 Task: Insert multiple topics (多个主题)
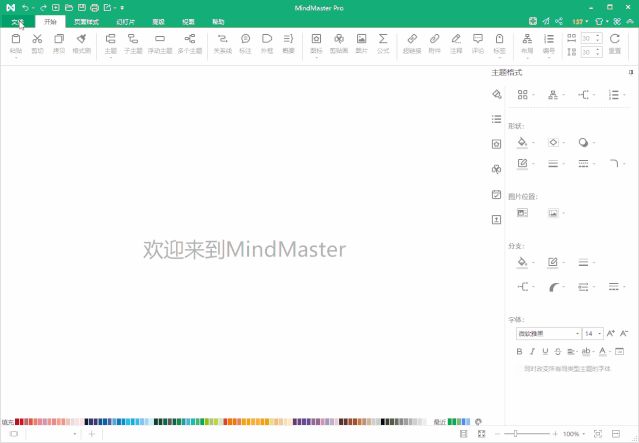pos(190,44)
